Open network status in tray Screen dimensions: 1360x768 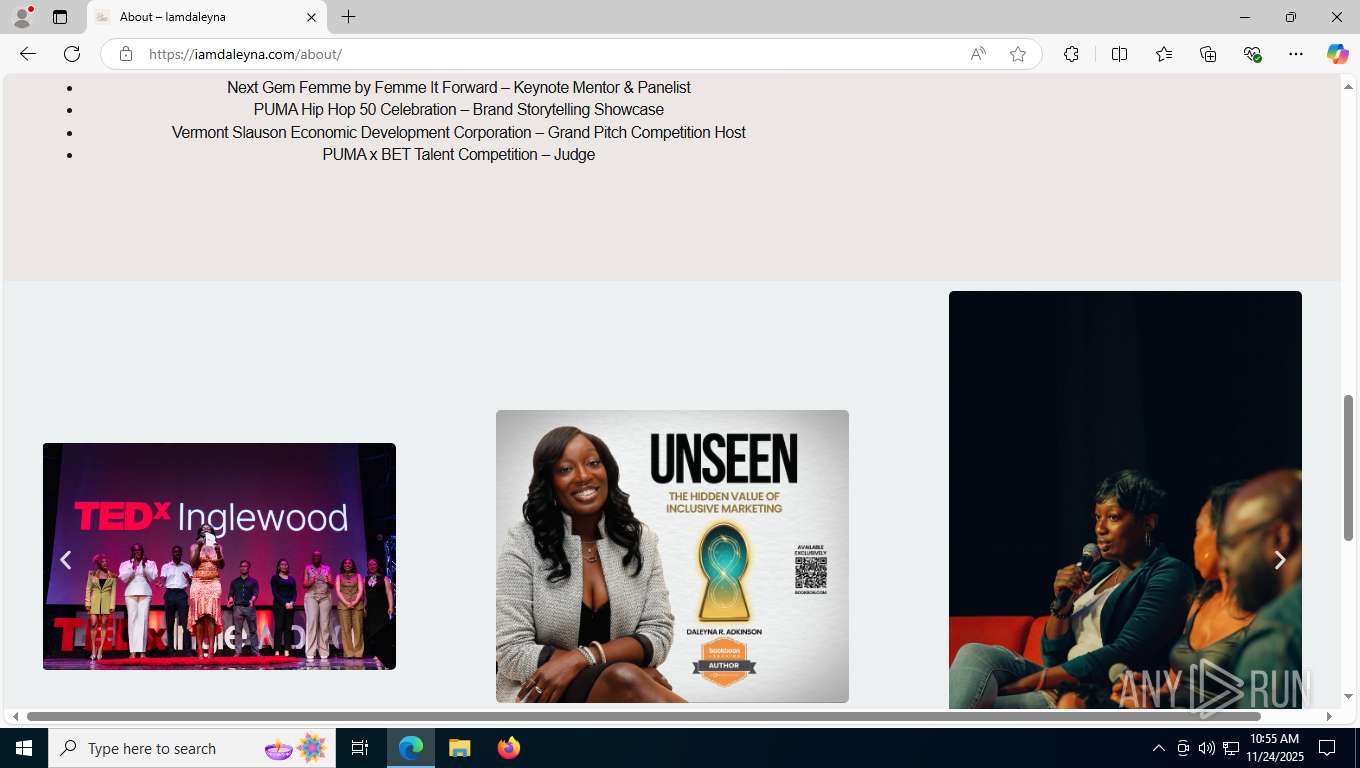point(1230,748)
